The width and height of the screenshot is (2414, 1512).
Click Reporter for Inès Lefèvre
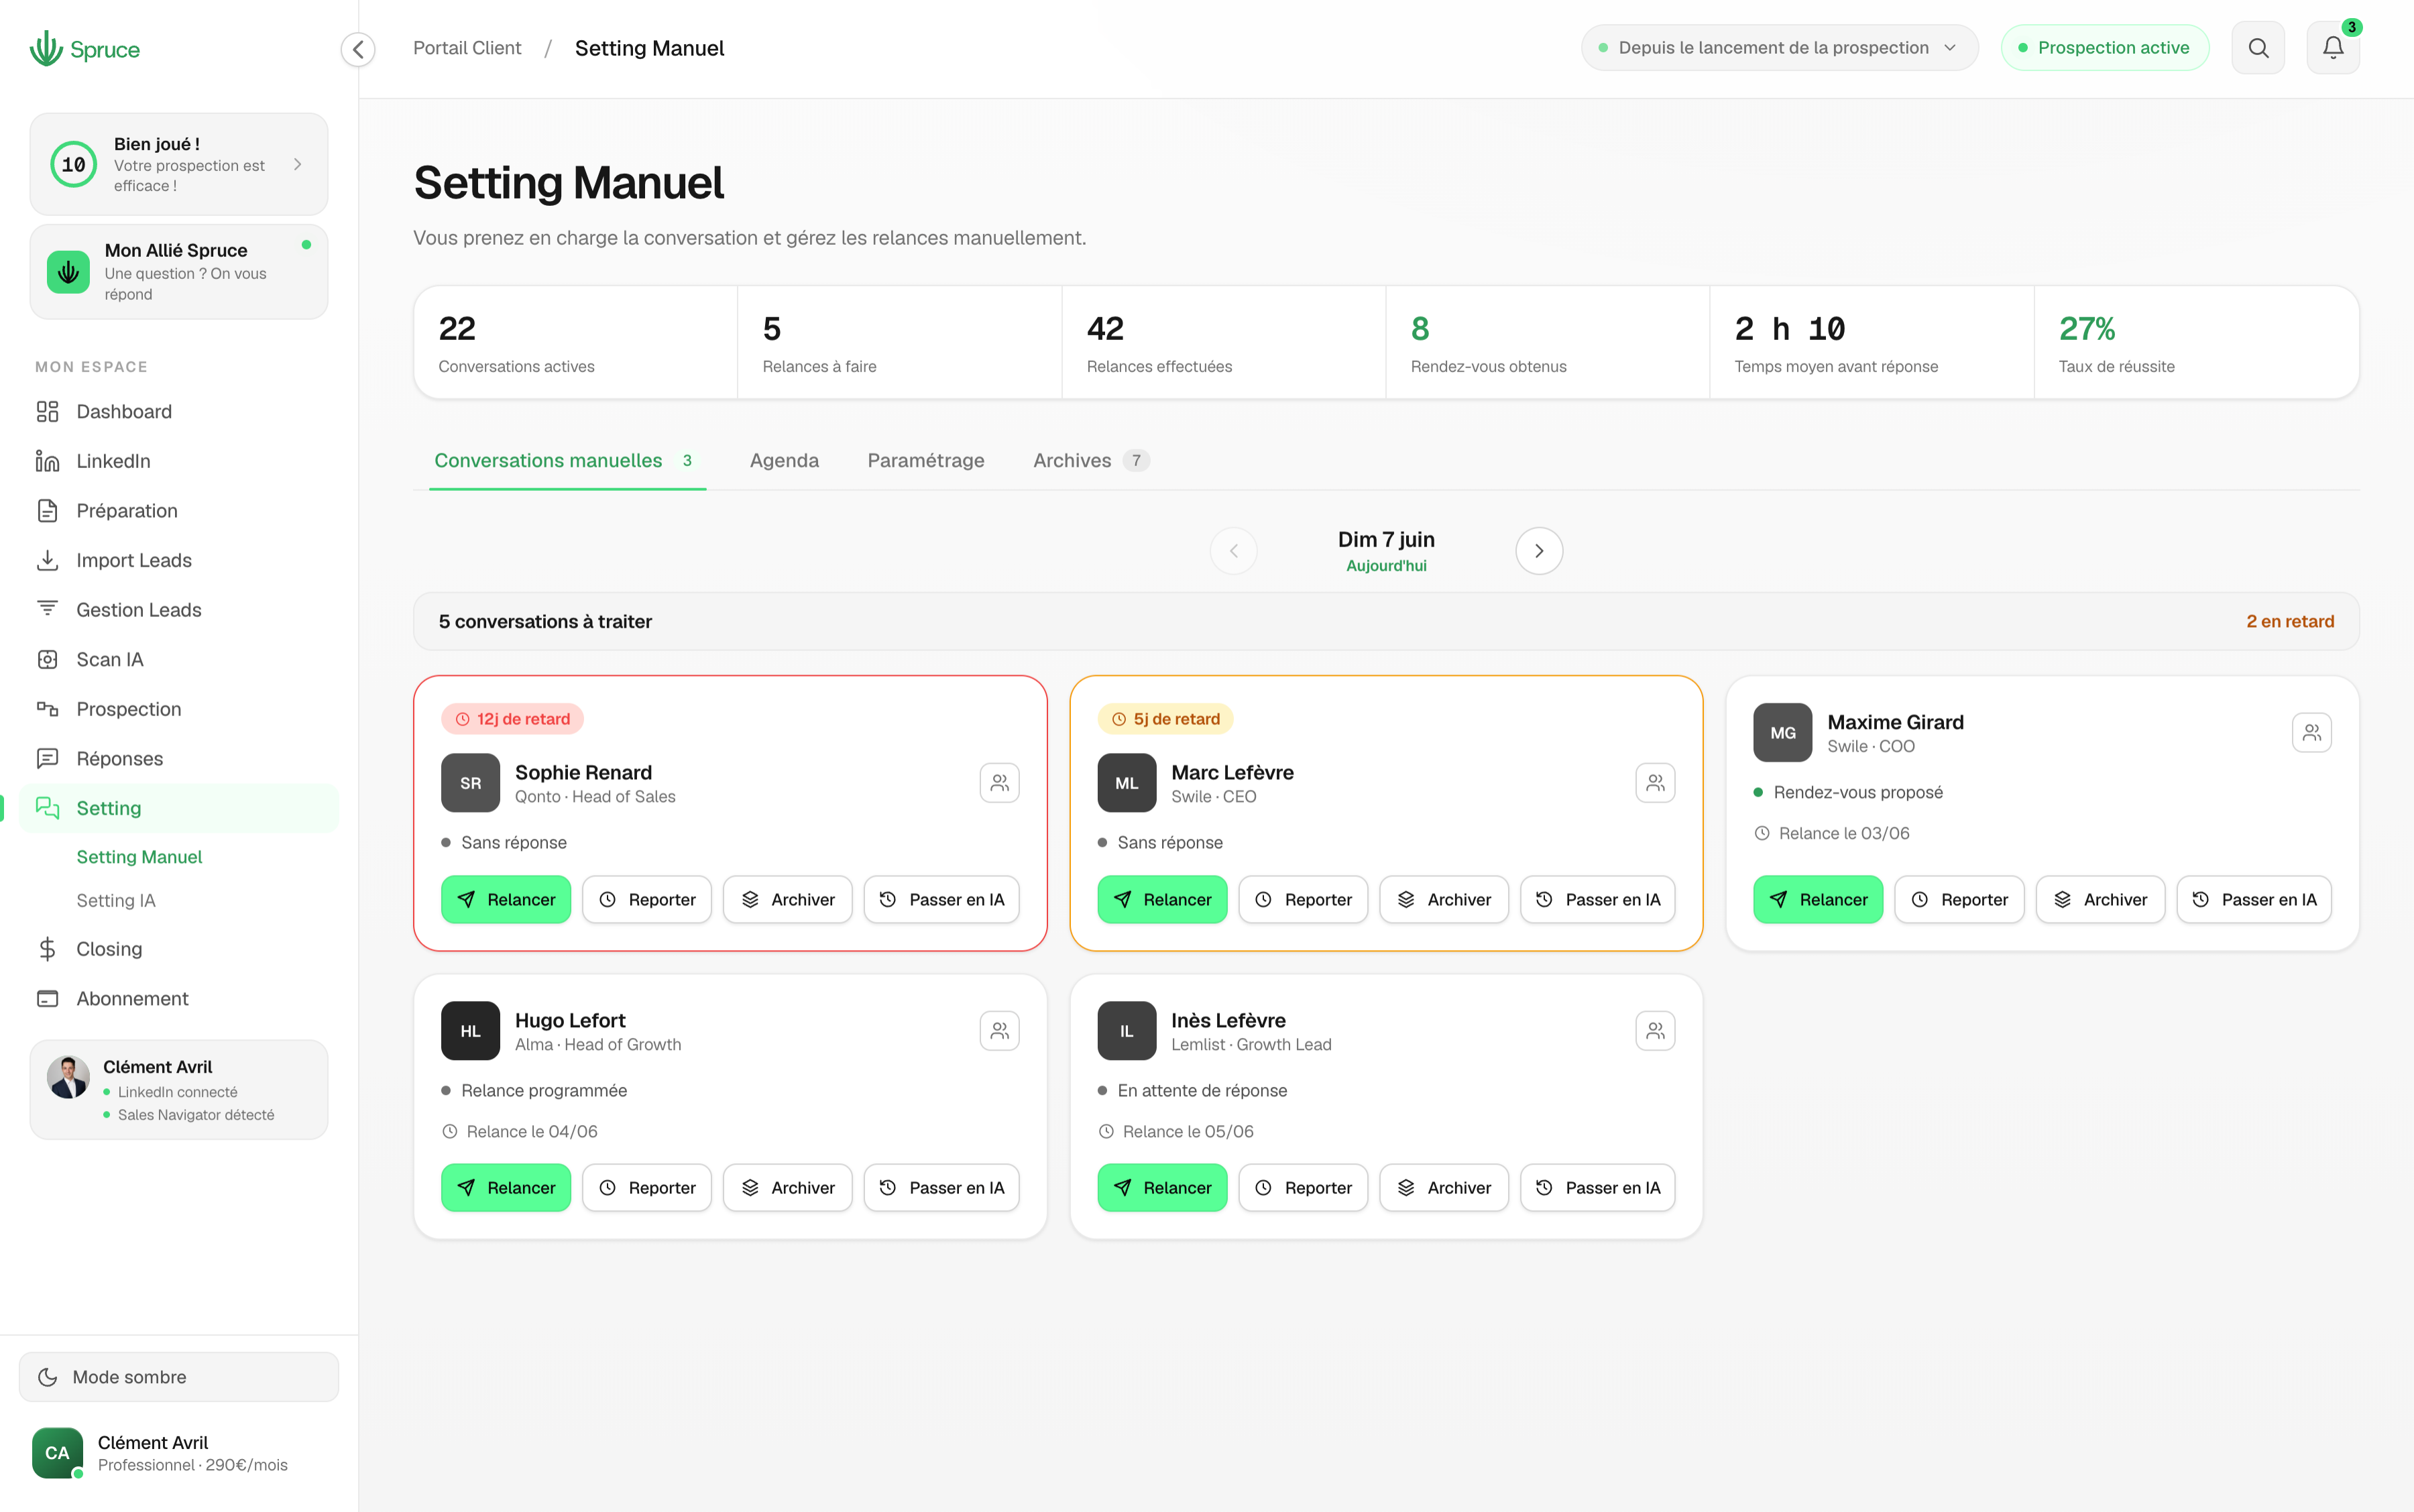pos(1303,1188)
